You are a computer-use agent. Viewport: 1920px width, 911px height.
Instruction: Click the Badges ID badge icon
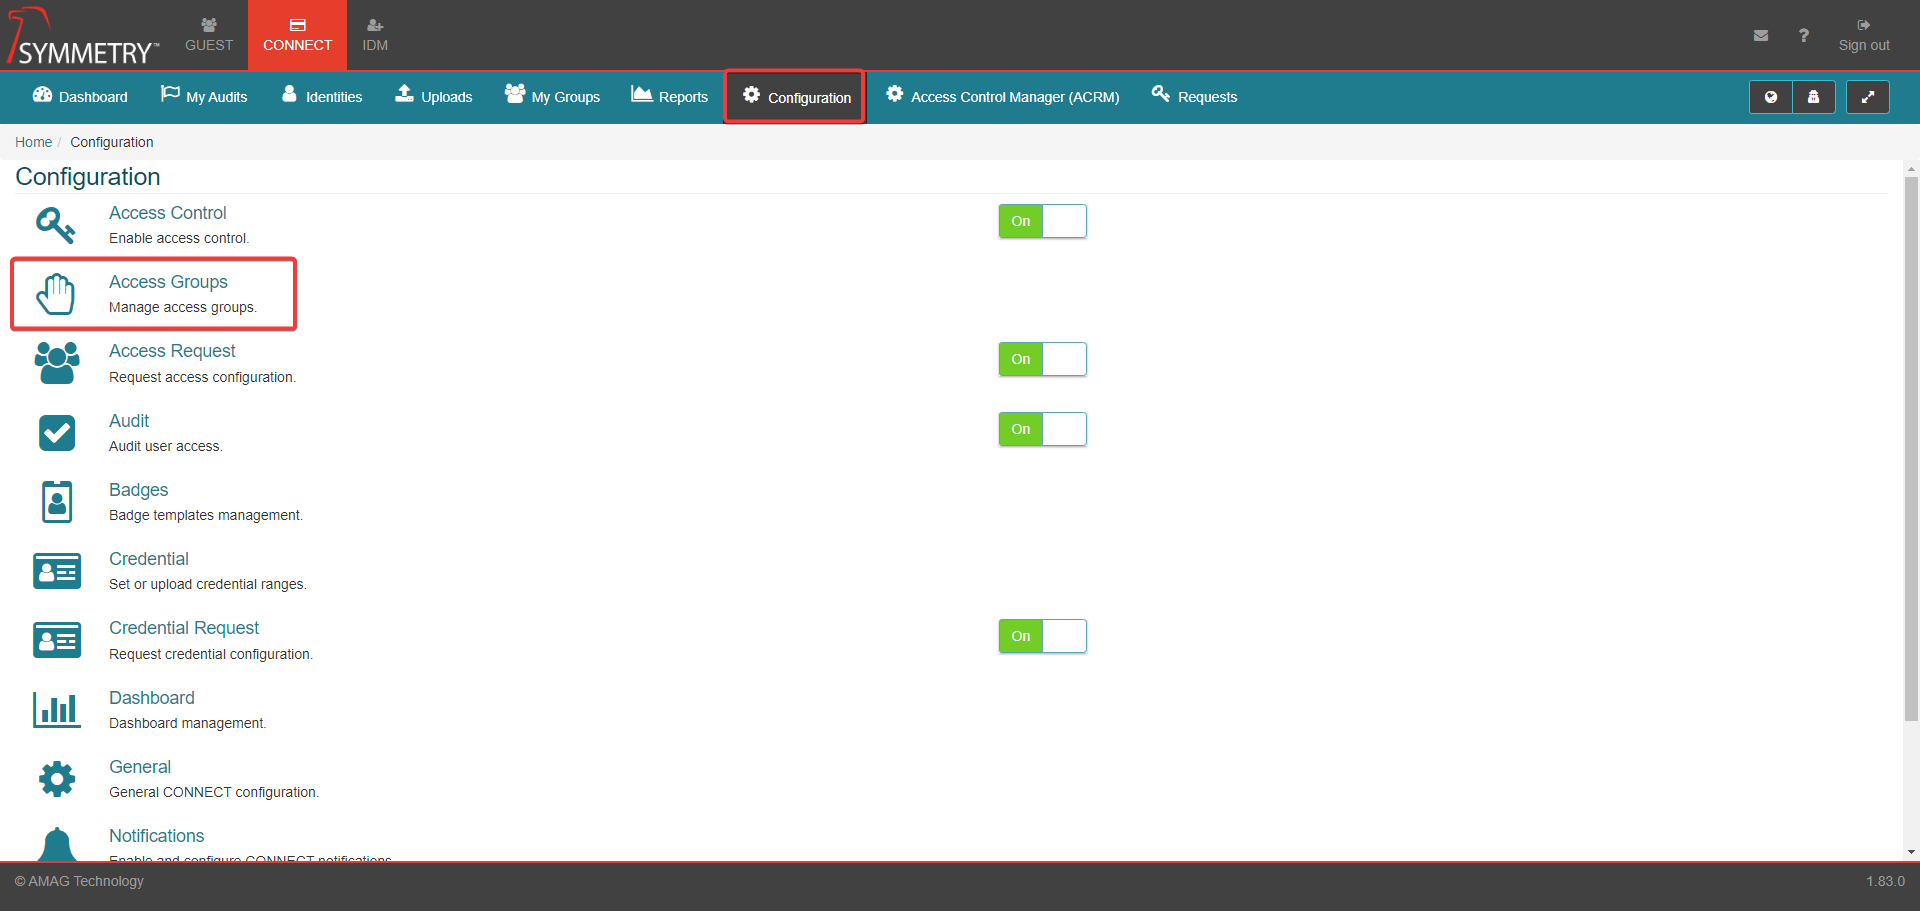(56, 501)
